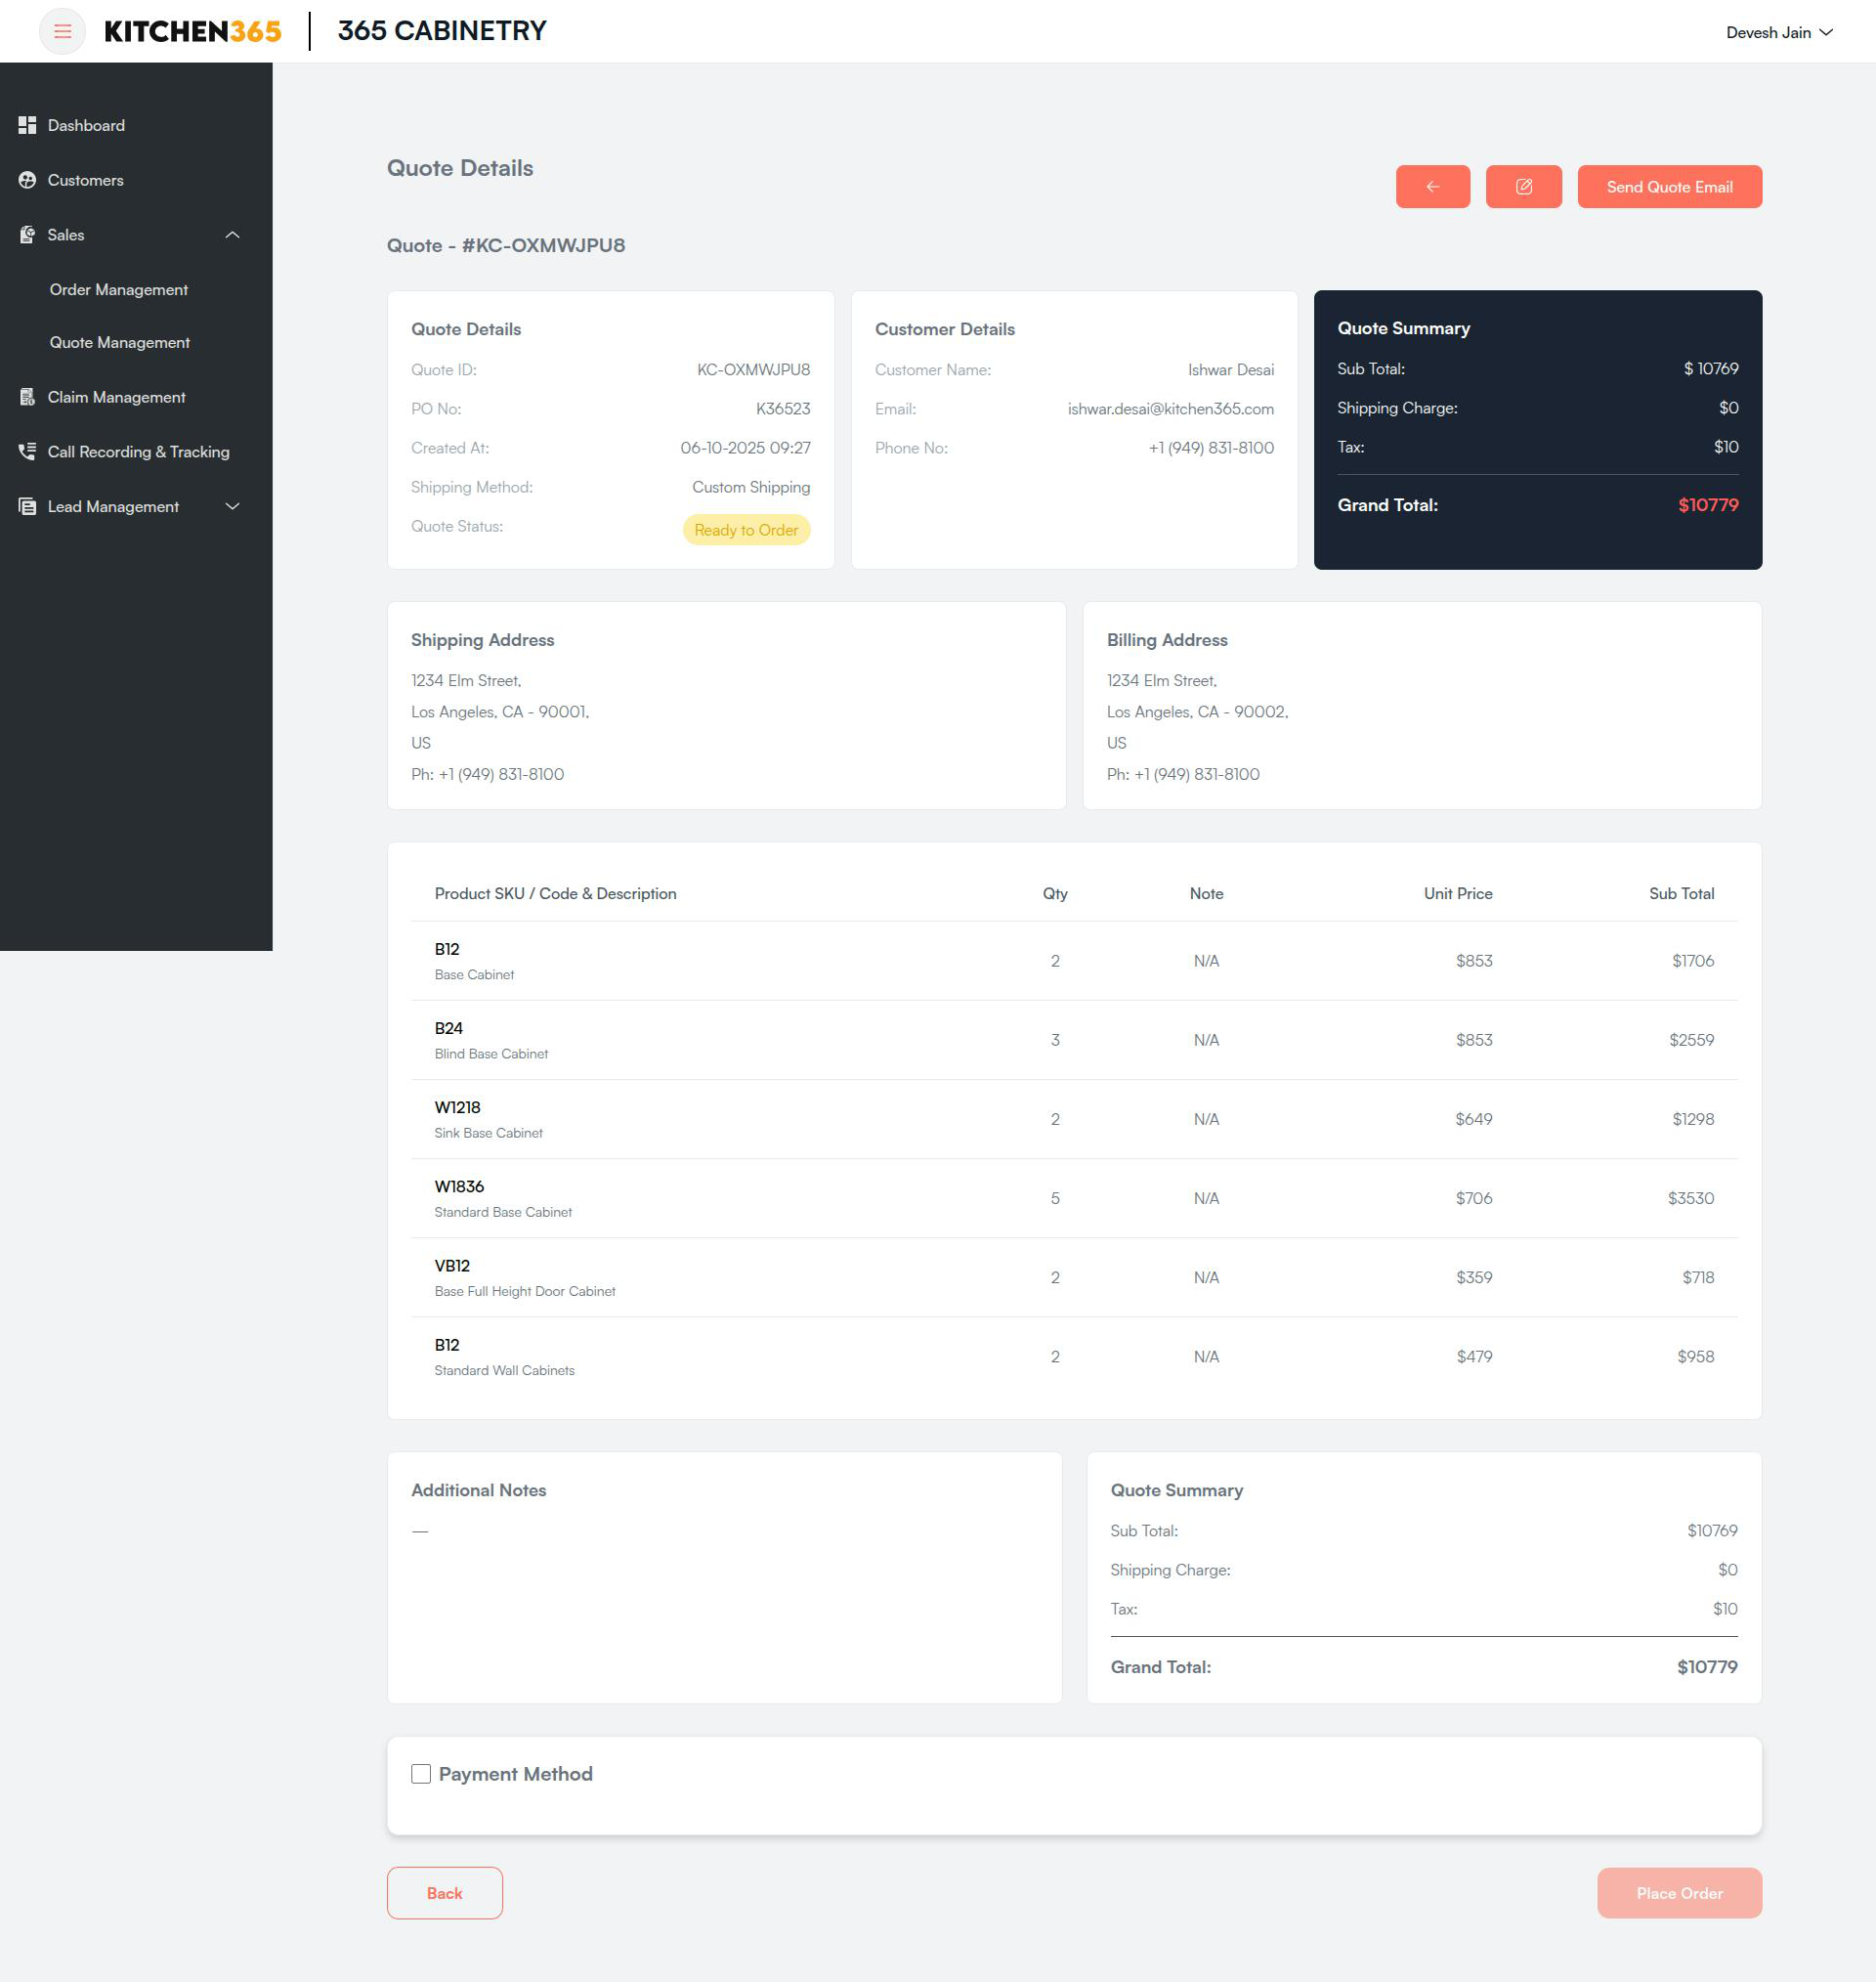The image size is (1876, 1982).
Task: Click the Kitchen365 logo
Action: [x=193, y=31]
